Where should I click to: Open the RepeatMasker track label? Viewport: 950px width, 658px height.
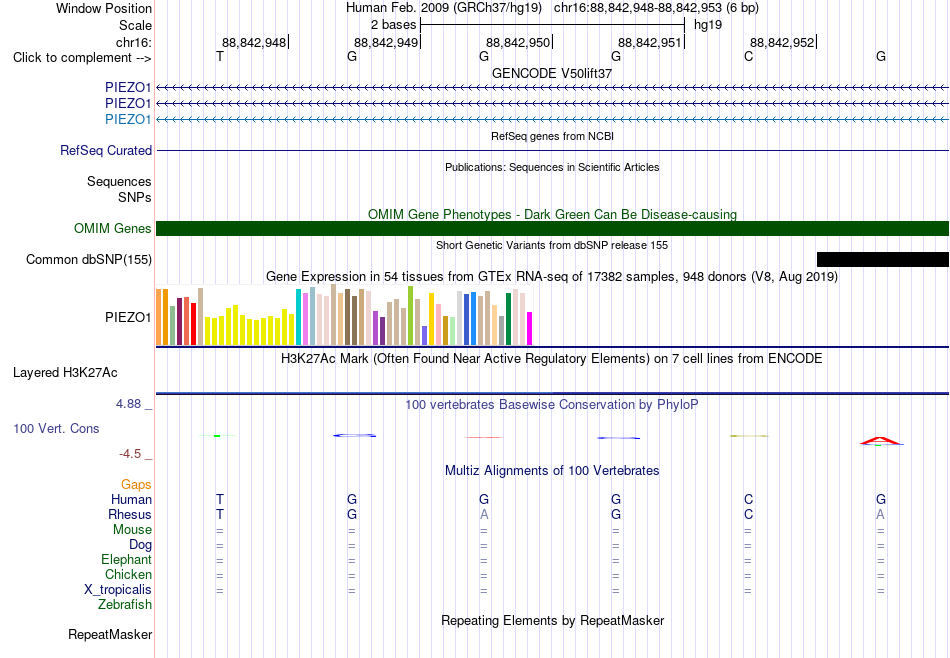(110, 634)
